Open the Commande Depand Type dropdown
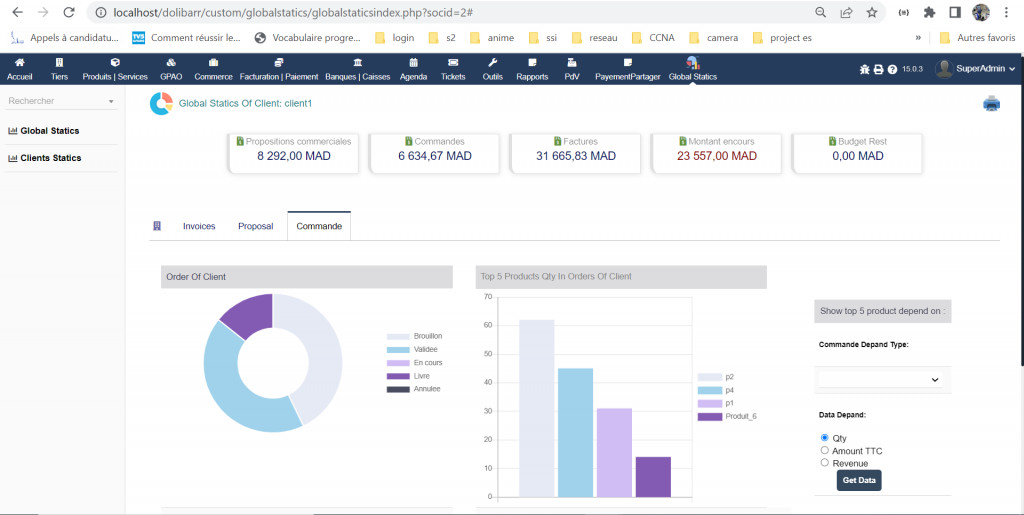This screenshot has width=1024, height=515. point(881,379)
